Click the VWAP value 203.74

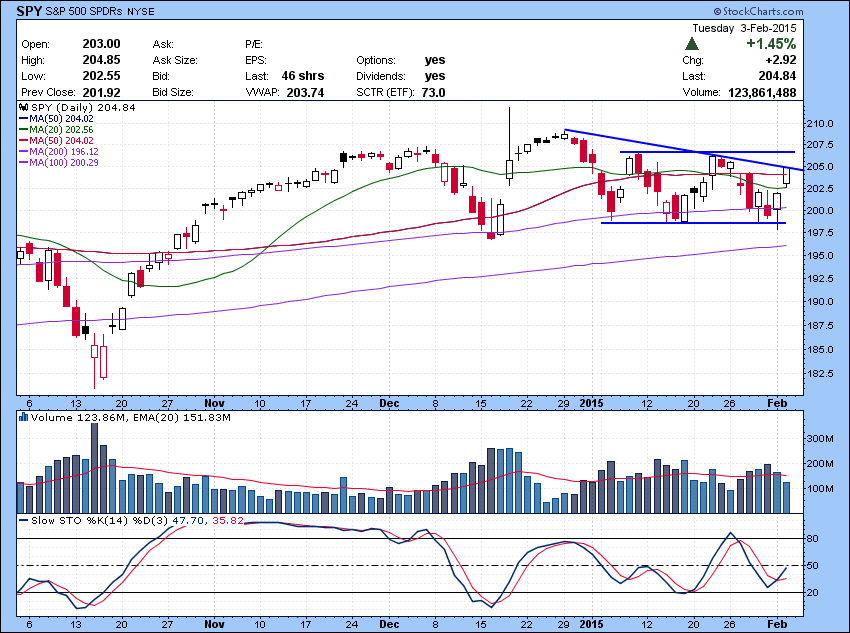[x=305, y=92]
